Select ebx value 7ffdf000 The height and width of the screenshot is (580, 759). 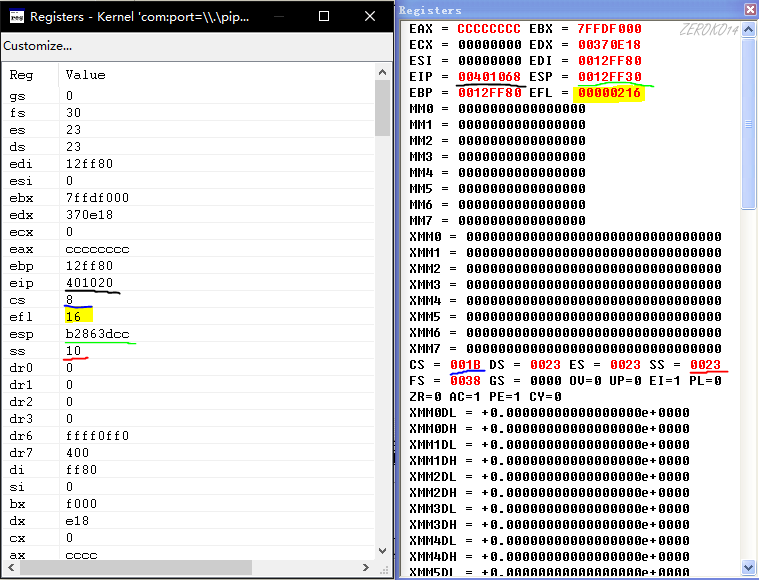[x=97, y=198]
